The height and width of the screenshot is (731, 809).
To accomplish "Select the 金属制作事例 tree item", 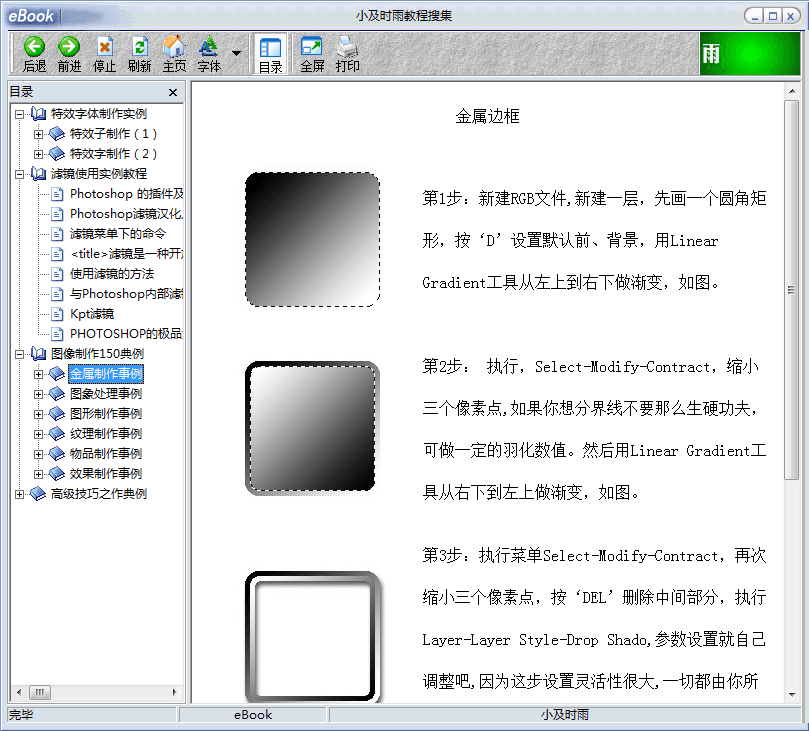I will (x=106, y=373).
